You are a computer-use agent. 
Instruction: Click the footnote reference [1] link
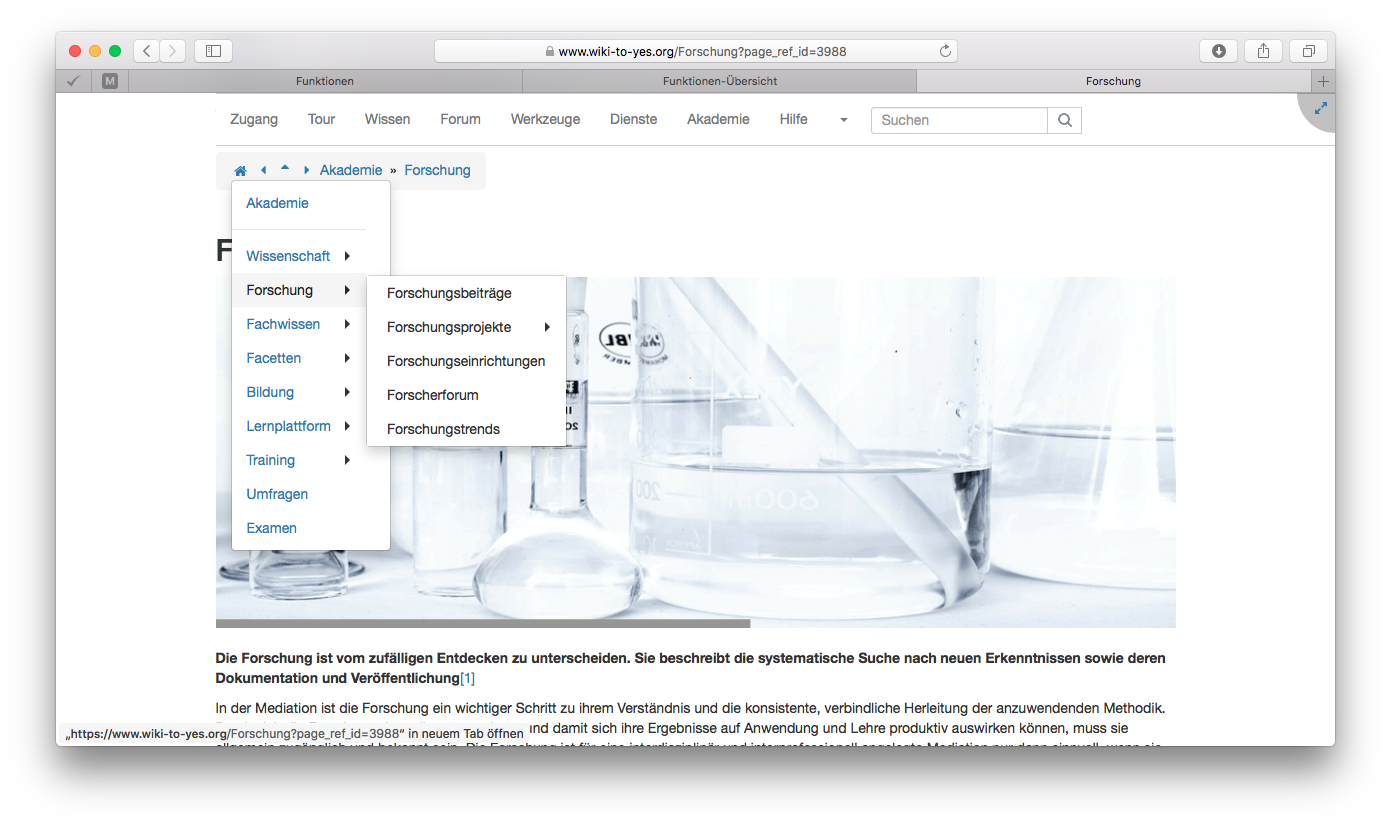pyautogui.click(x=467, y=678)
